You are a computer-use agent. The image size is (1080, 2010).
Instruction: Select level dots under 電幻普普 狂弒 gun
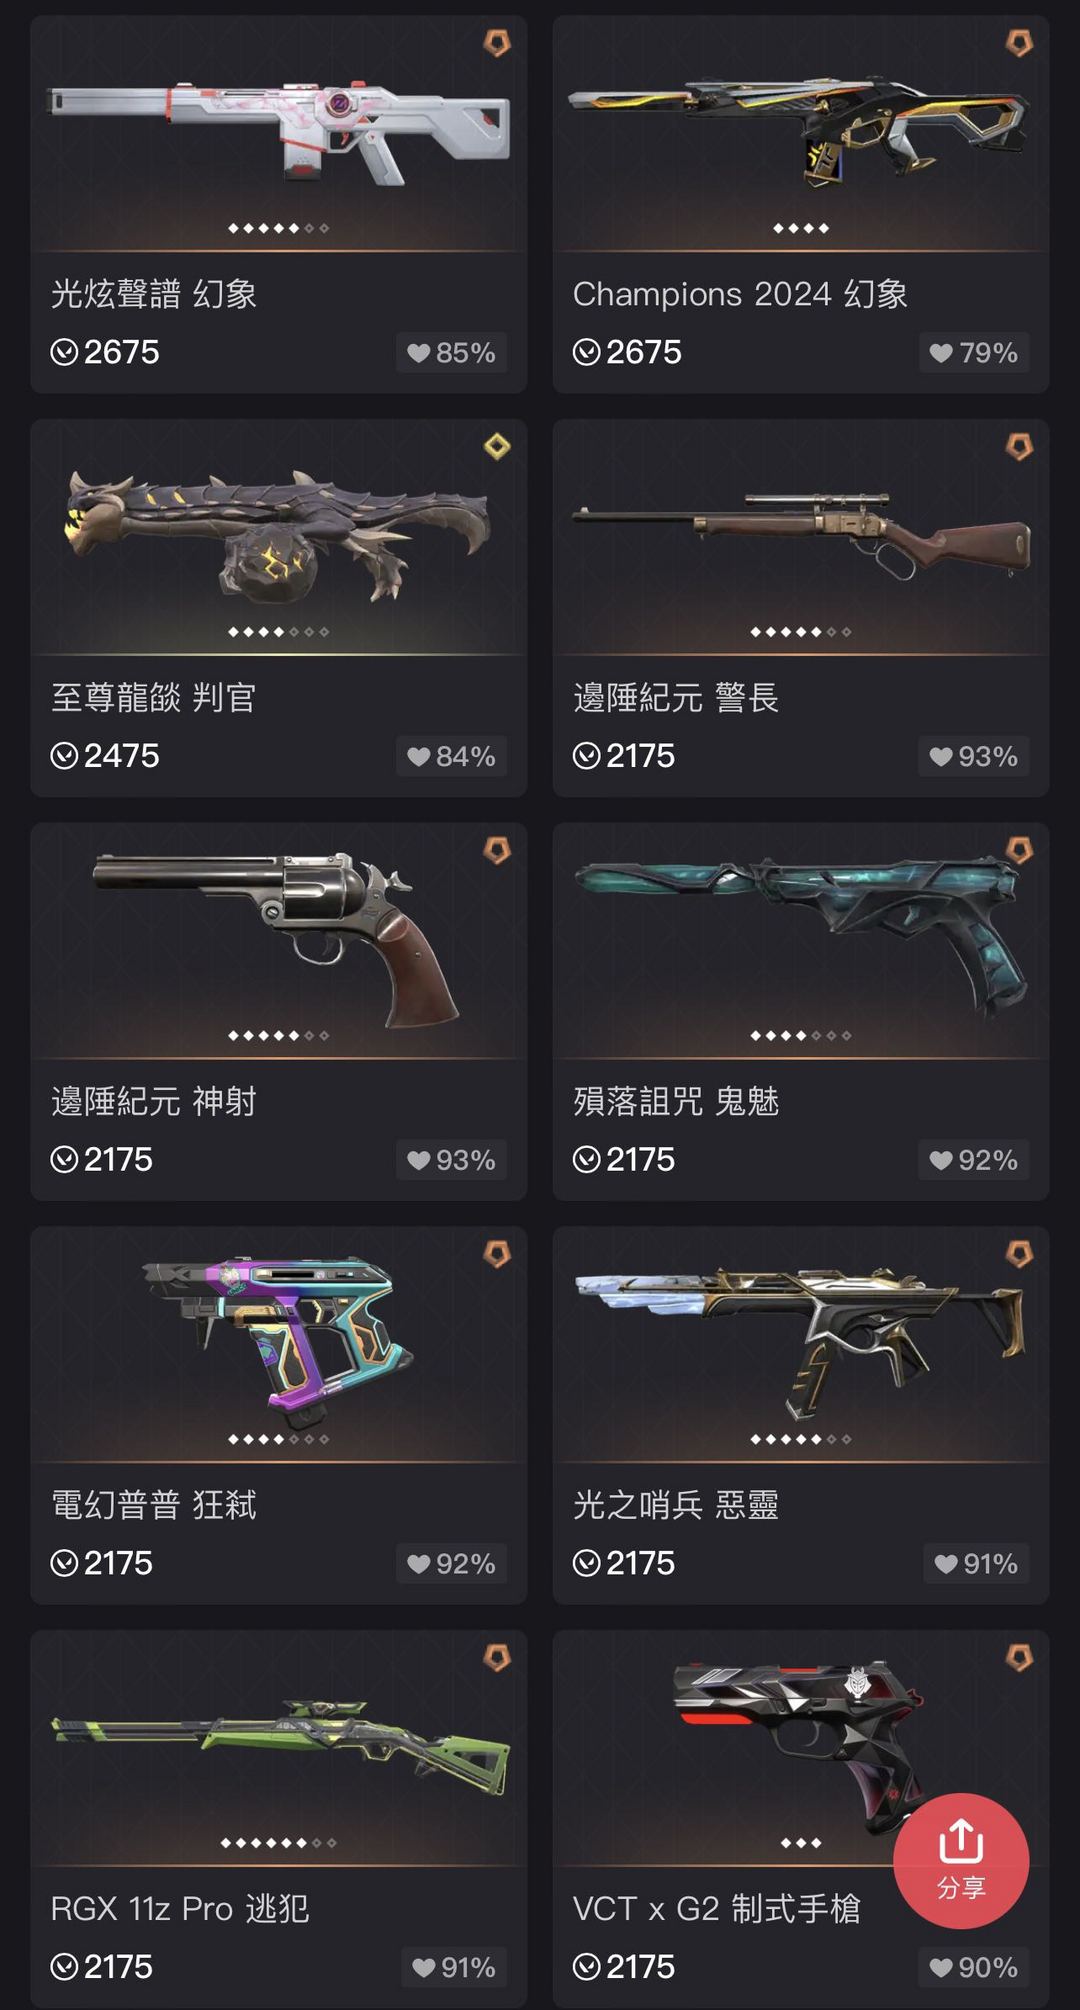click(278, 1439)
